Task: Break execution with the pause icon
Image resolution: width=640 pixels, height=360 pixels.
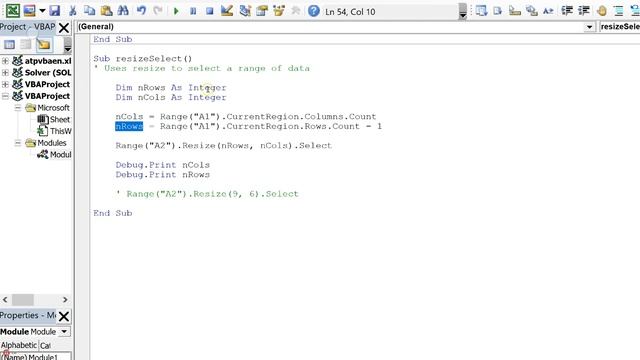Action: pyautogui.click(x=193, y=11)
